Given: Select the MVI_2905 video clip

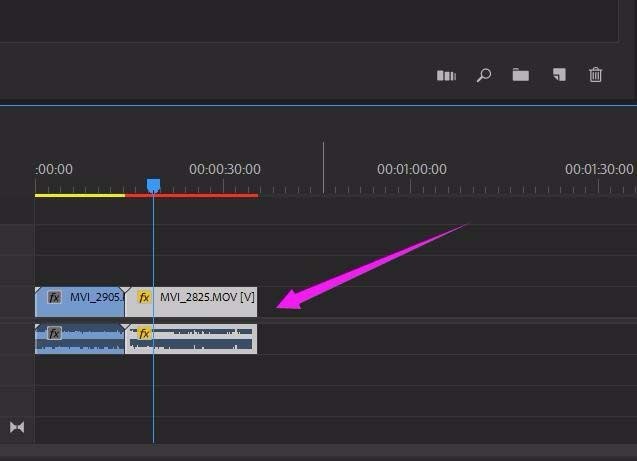Looking at the screenshot, I should coord(80,302).
